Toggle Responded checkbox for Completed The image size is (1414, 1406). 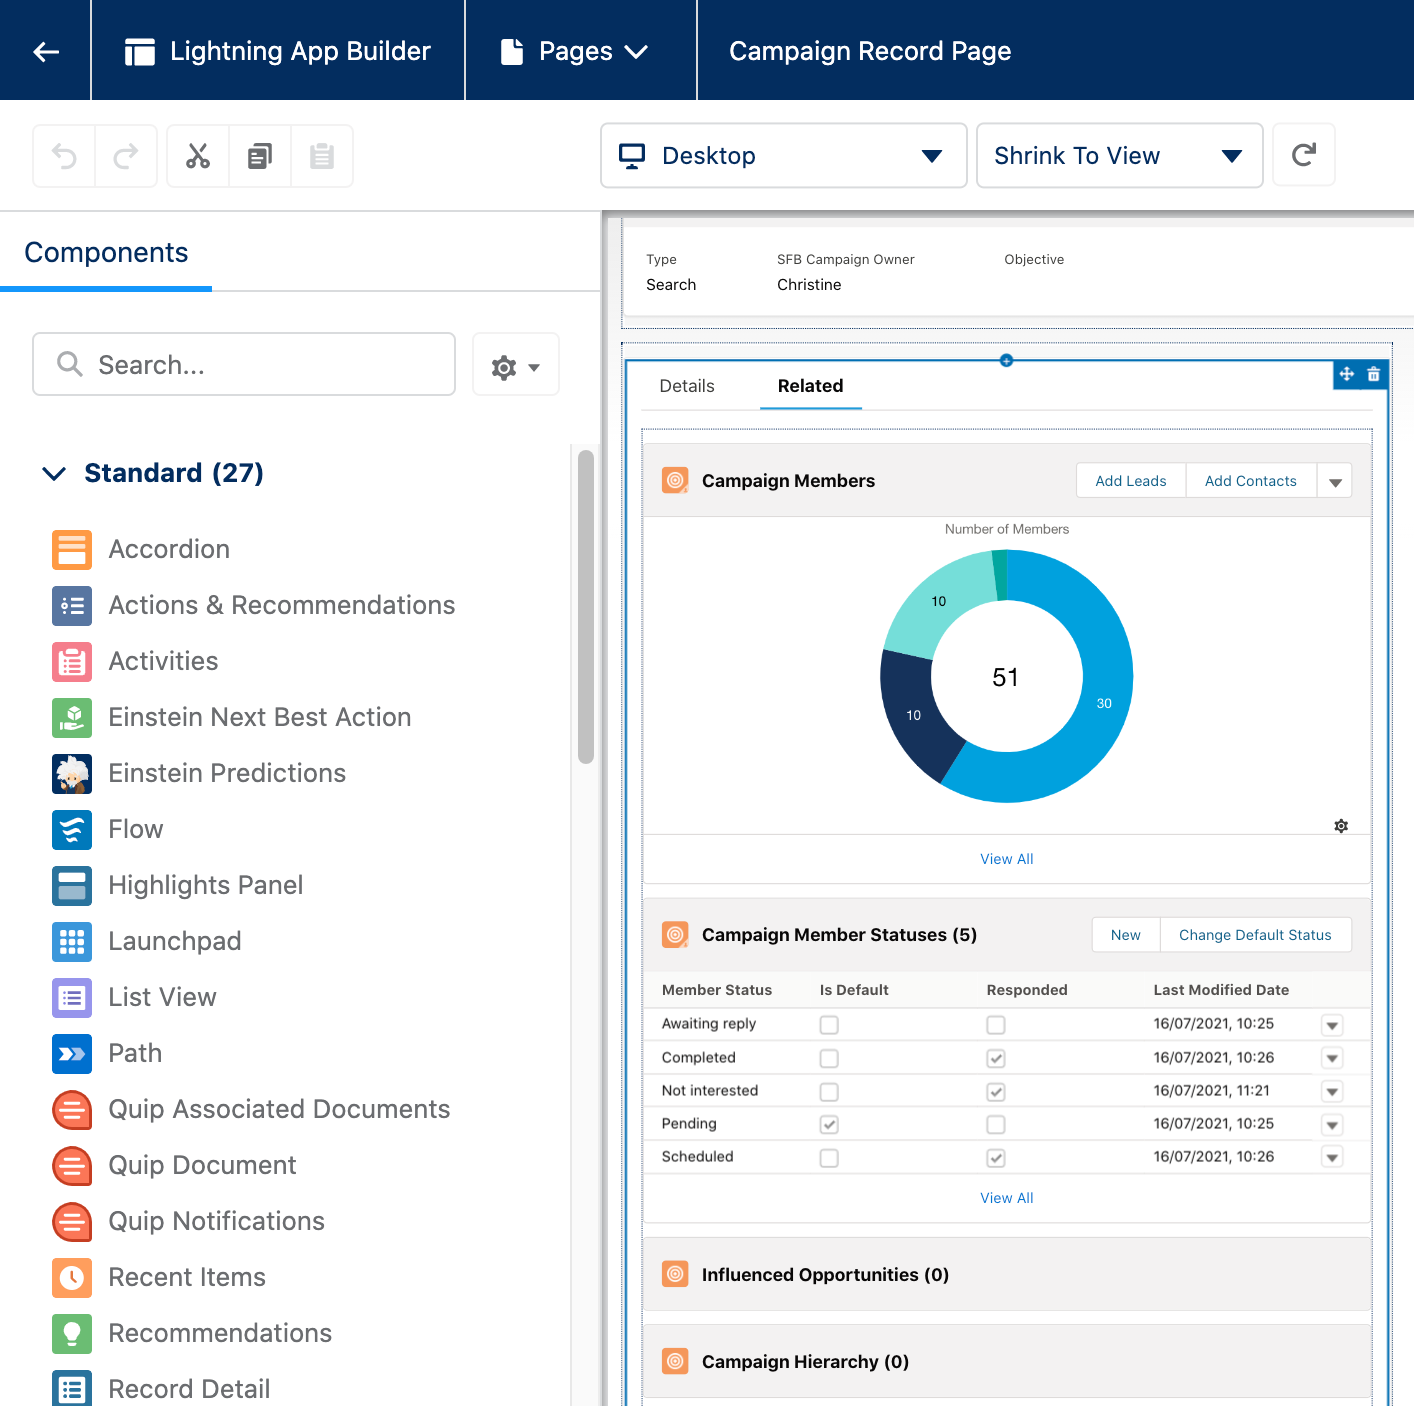click(996, 1058)
